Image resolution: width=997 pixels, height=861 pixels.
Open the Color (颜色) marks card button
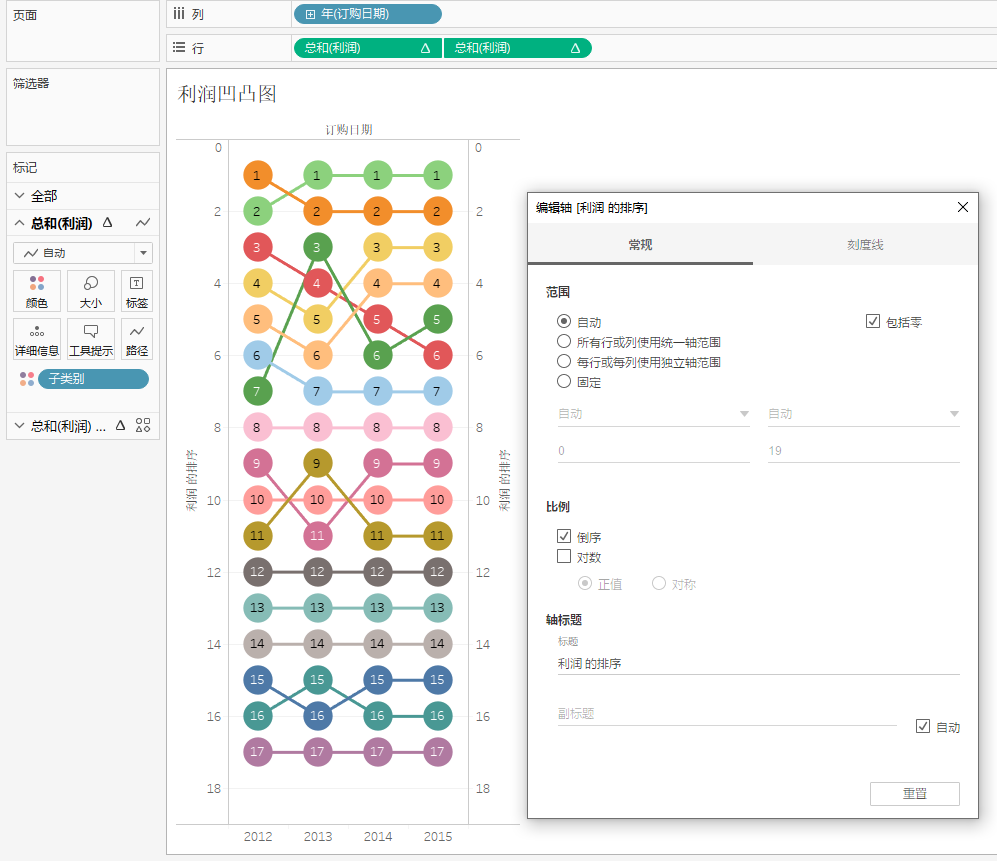[37, 291]
